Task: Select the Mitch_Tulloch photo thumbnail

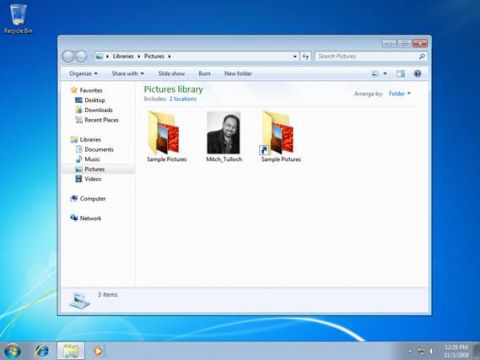Action: (224, 137)
